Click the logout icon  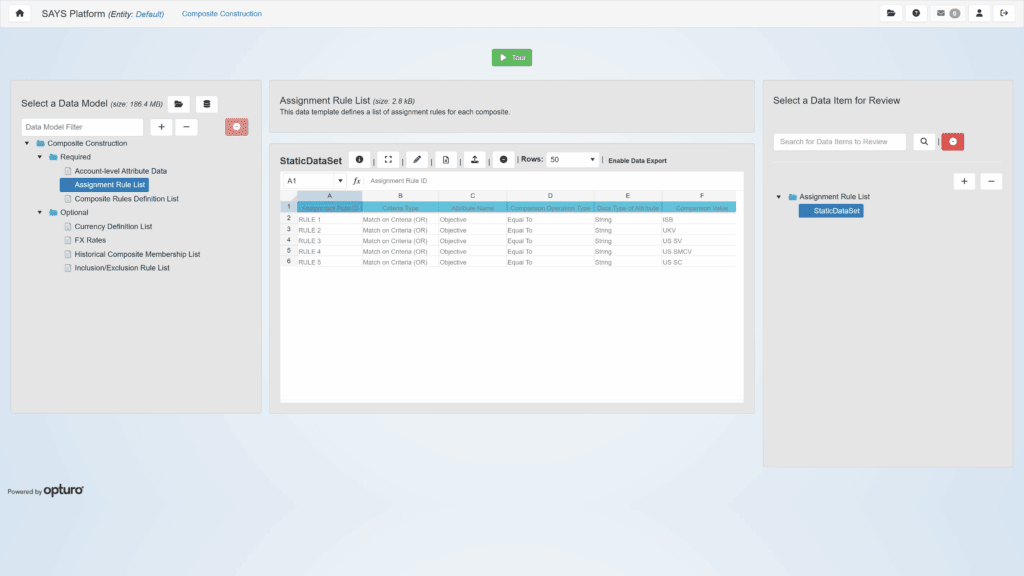point(1004,13)
